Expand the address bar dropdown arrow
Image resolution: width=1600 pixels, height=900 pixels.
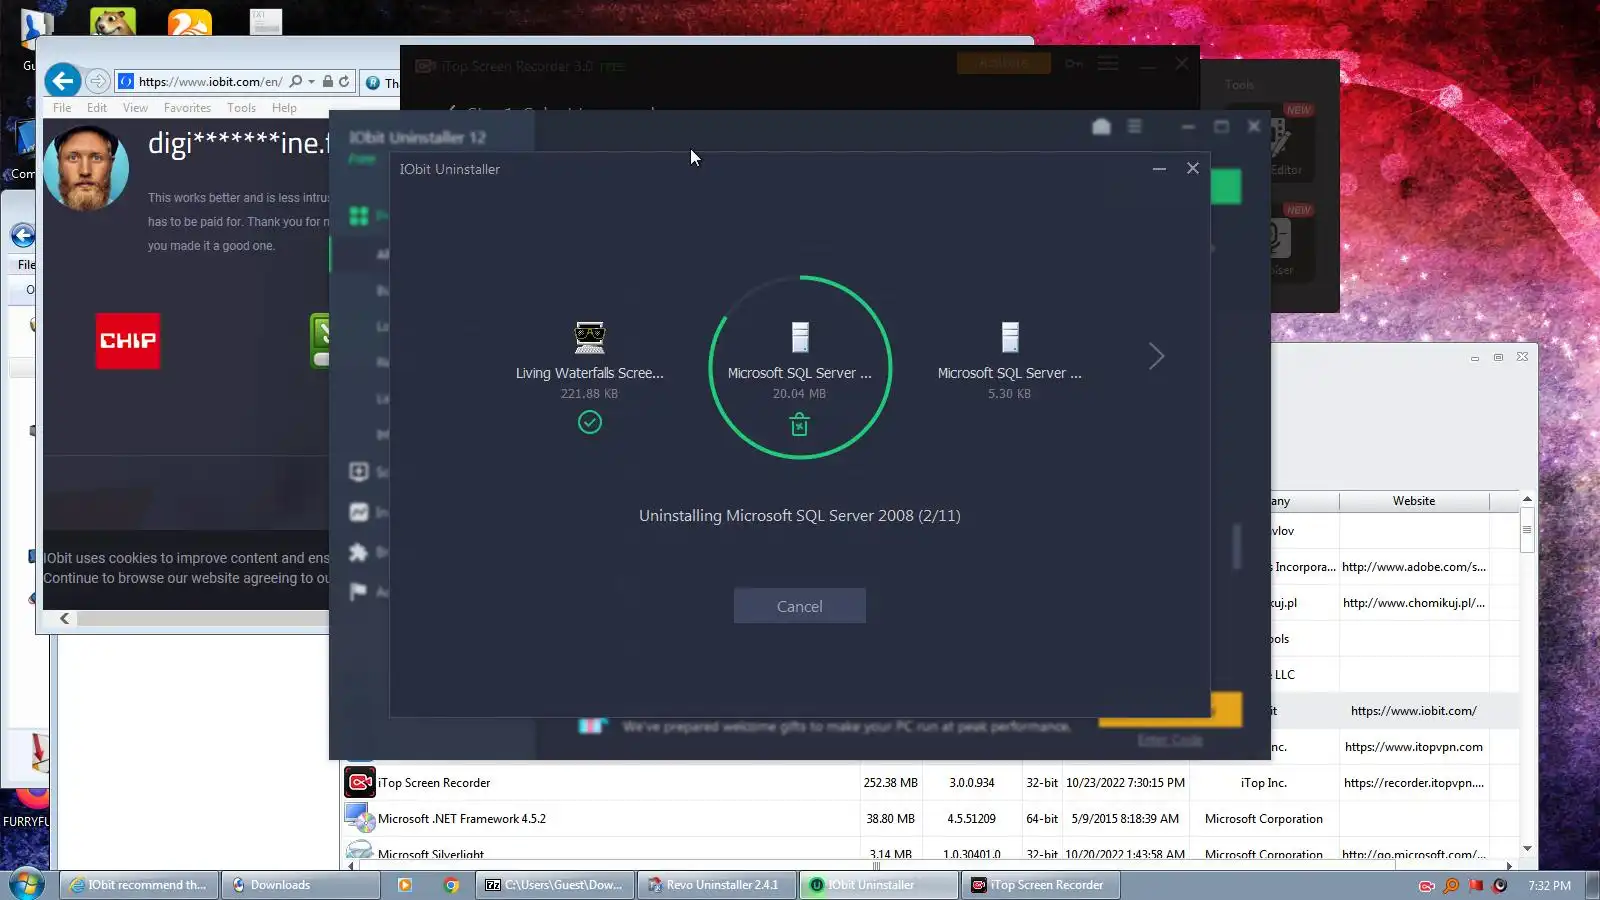click(x=311, y=82)
